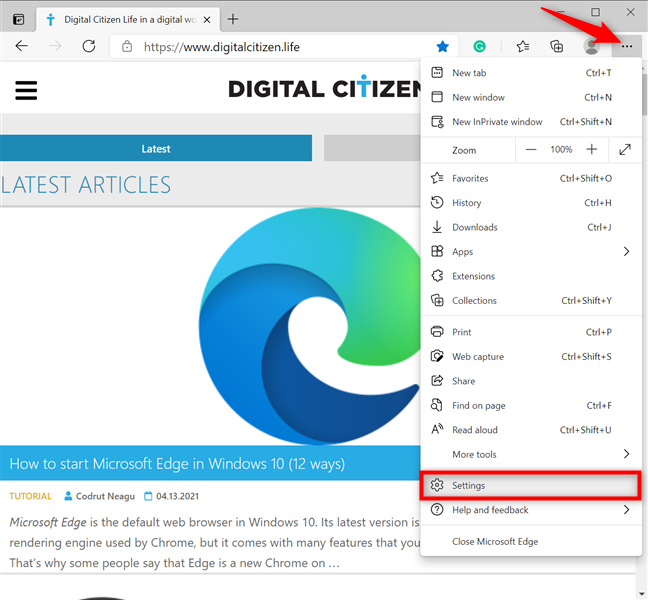
Task: Open the Grammarly extension icon
Action: coord(479,46)
